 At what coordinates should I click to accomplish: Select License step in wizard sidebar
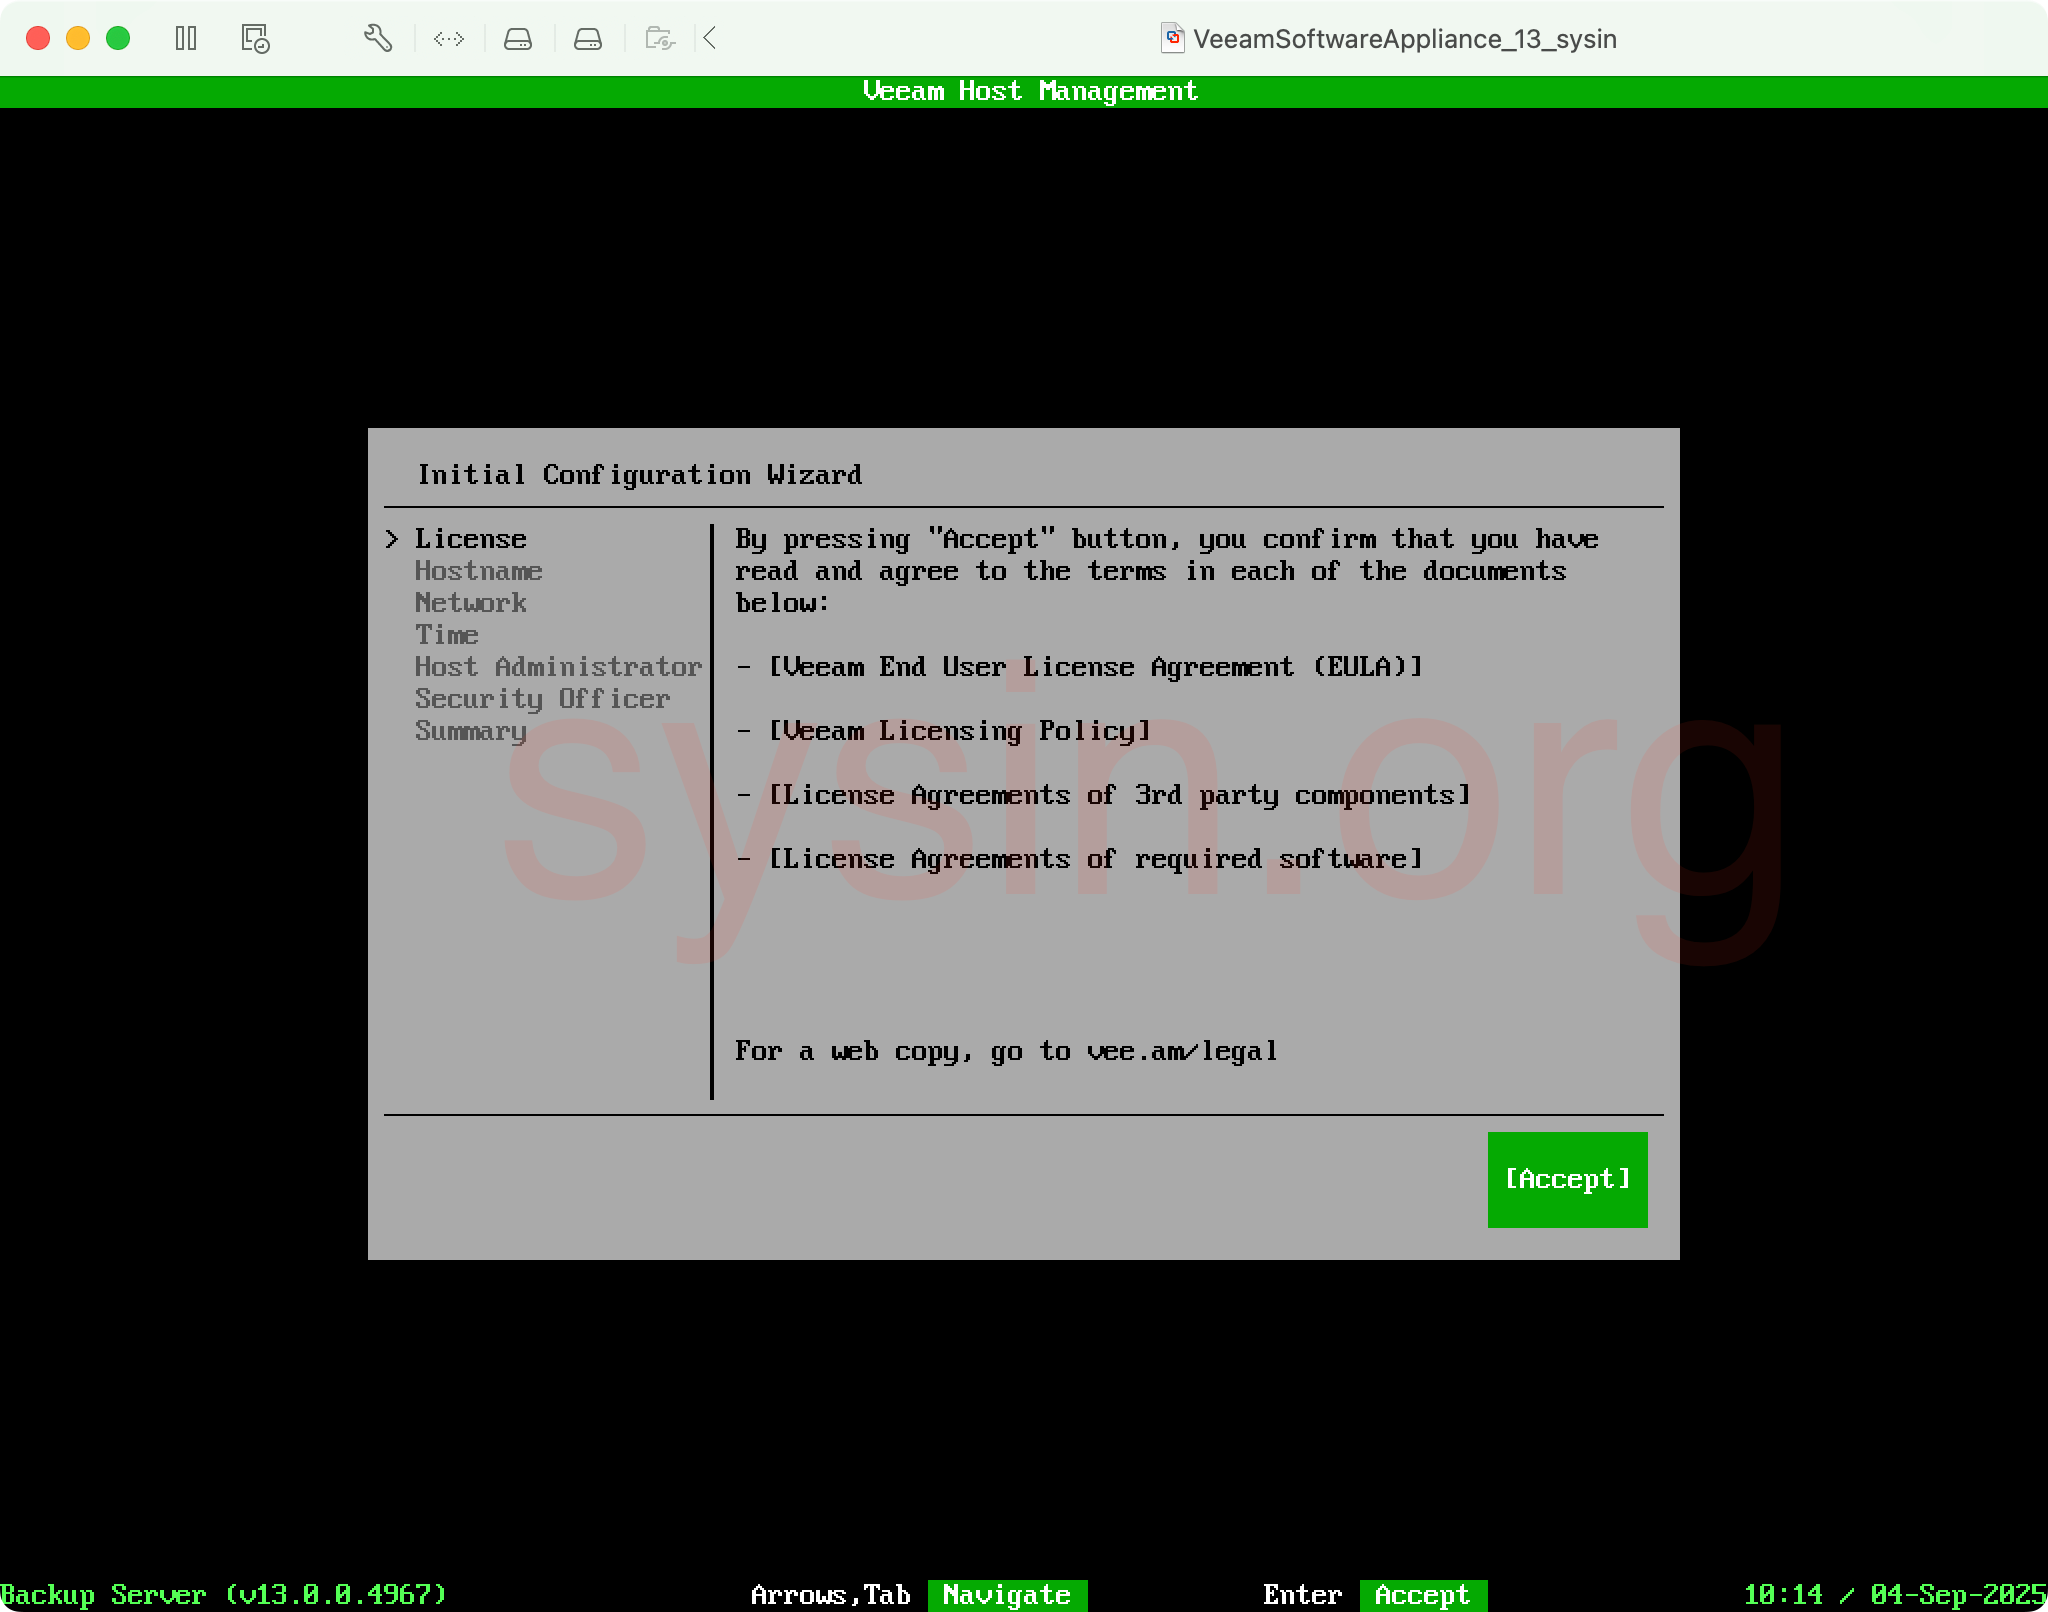tap(470, 539)
